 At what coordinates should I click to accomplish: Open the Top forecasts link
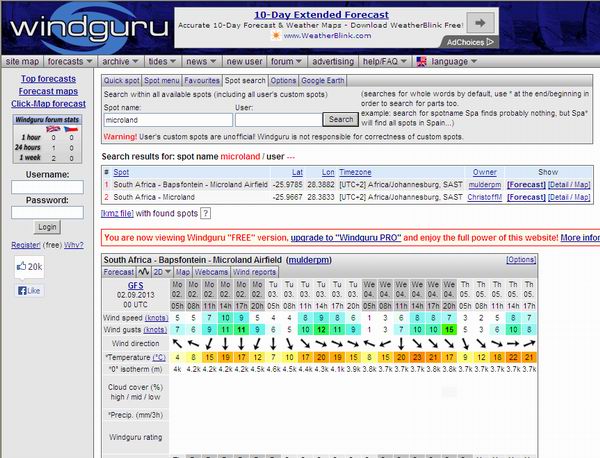48,78
